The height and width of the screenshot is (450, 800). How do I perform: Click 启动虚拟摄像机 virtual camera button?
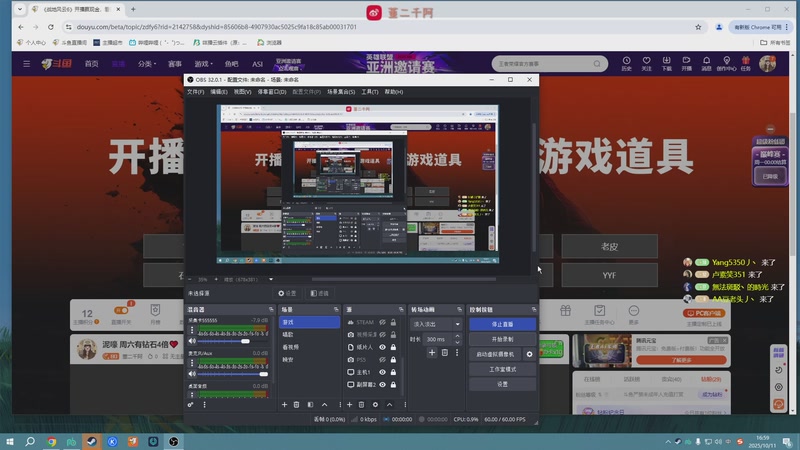coord(495,354)
